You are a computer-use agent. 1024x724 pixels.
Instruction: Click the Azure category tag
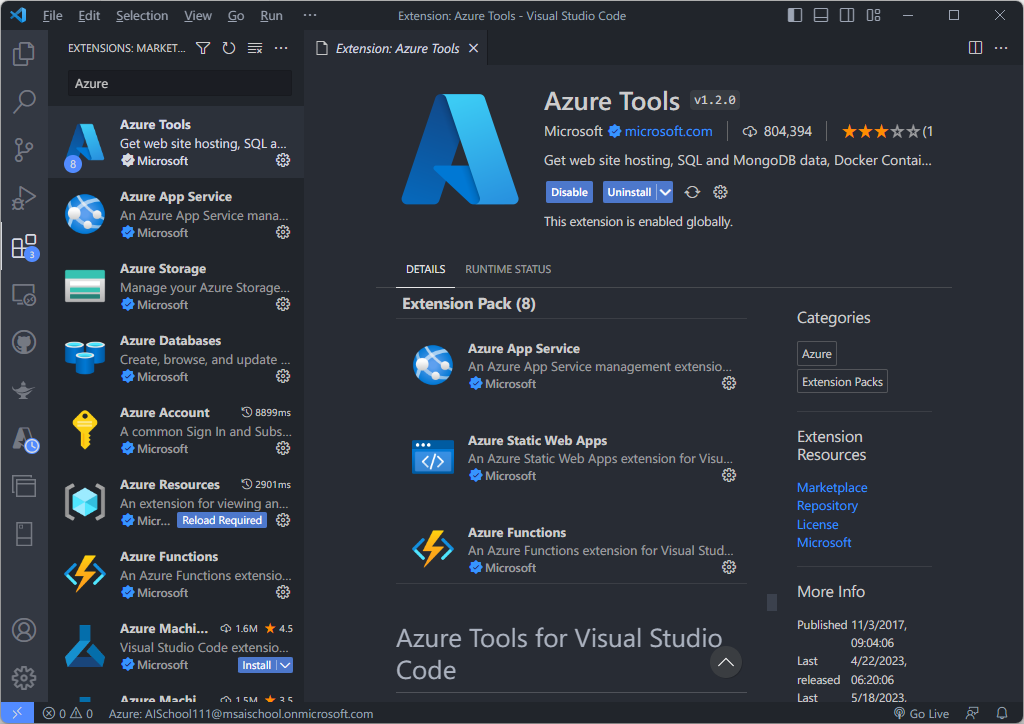(816, 353)
